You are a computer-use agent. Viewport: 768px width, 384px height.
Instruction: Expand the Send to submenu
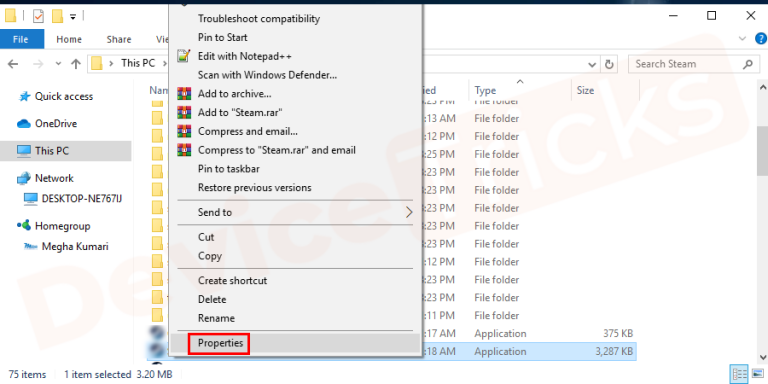295,212
